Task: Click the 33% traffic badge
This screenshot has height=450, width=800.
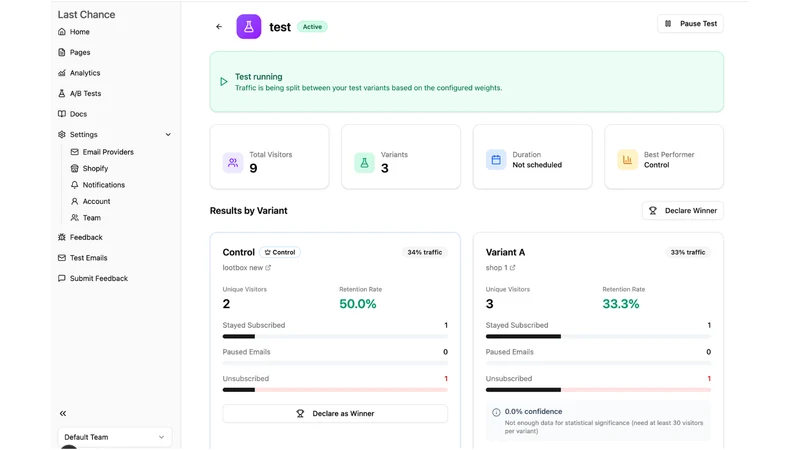Action: [x=688, y=252]
